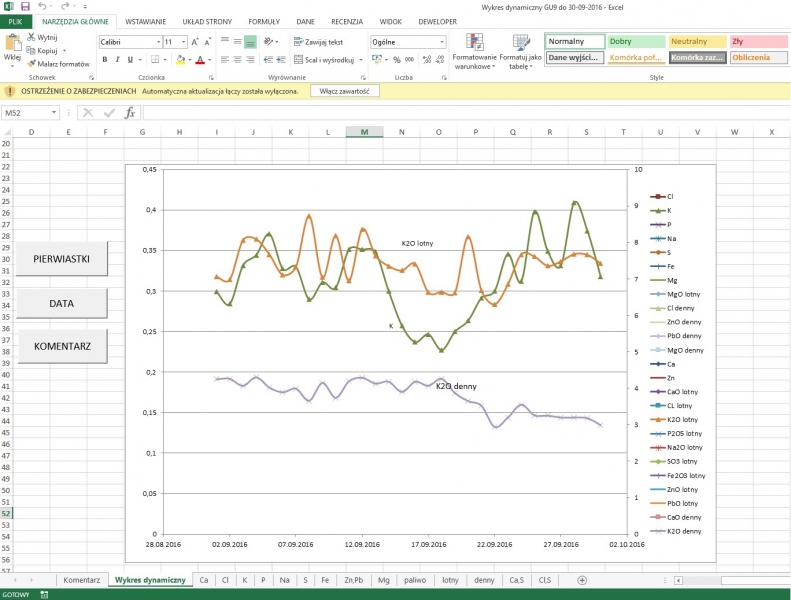Click Włącz zawartość in the security warning
Screen dimensions: 791x600
click(346, 91)
